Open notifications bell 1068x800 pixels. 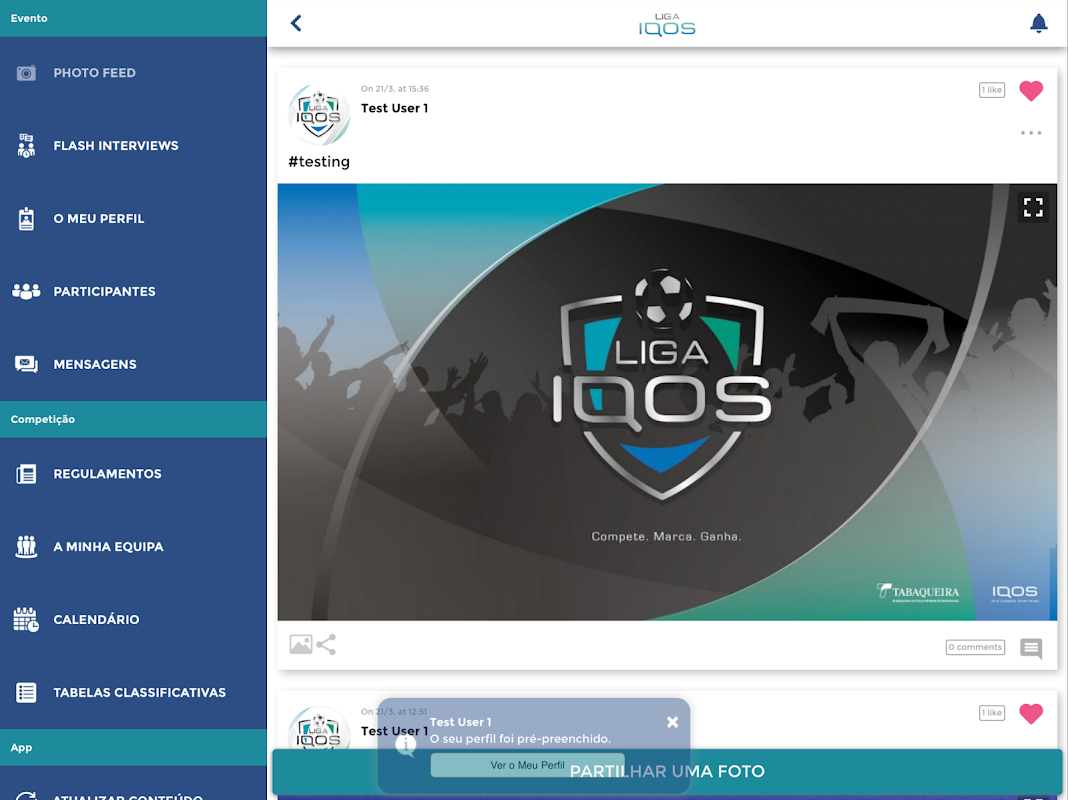click(1038, 23)
